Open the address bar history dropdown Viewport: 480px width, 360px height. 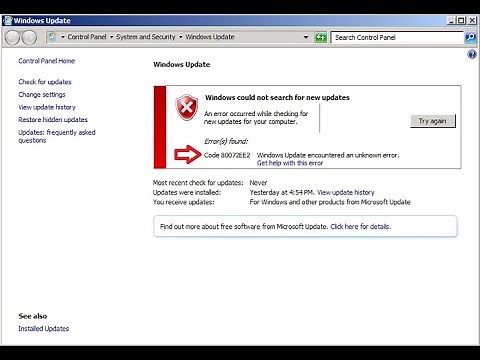(x=306, y=37)
